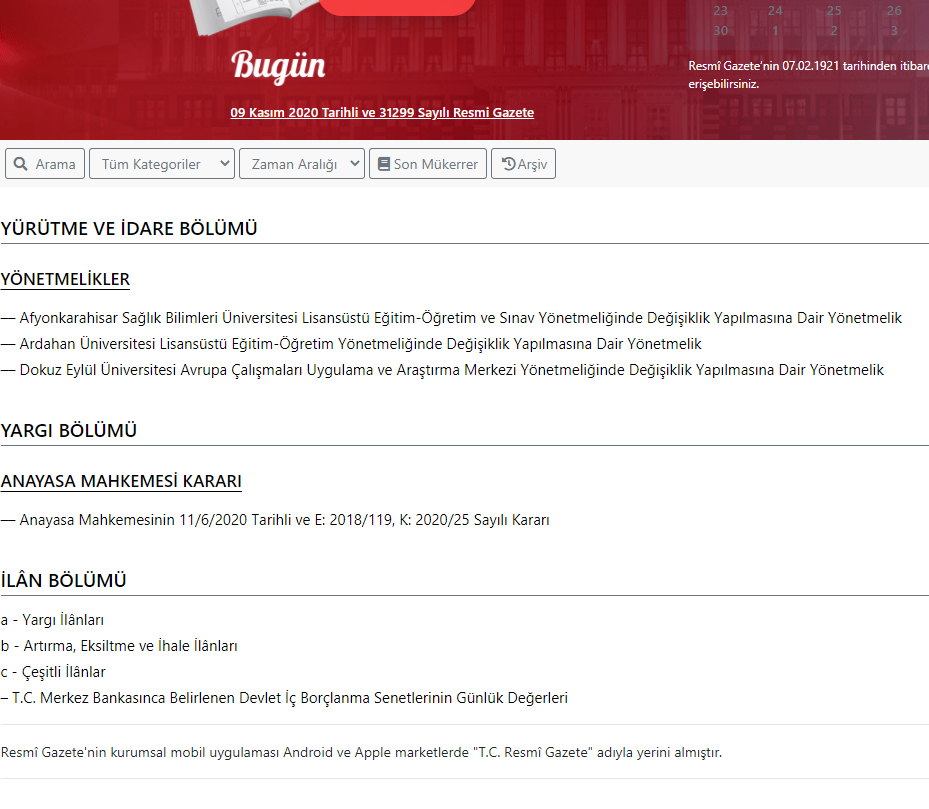
Task: Open the Zaman Aralığı dropdown
Action: click(x=301, y=163)
